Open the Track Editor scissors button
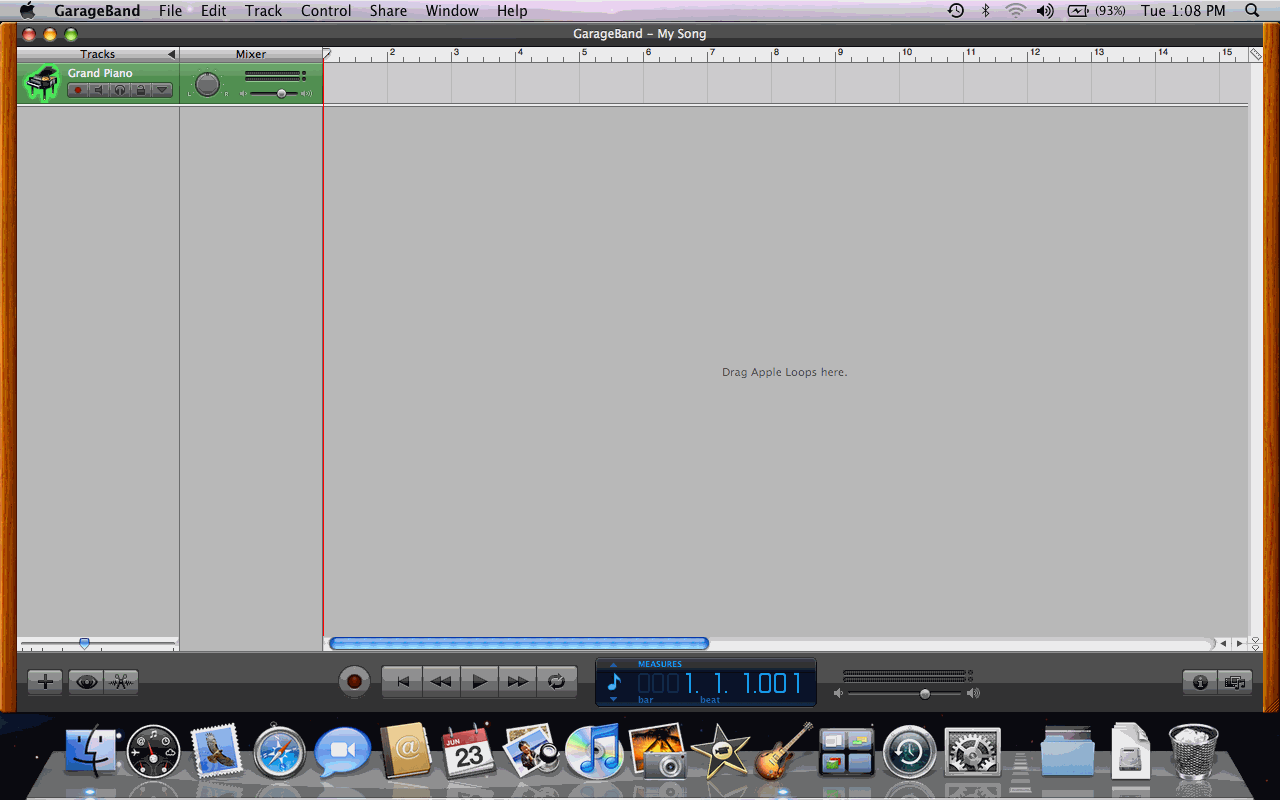Screen dimensions: 1280x800 (121, 682)
